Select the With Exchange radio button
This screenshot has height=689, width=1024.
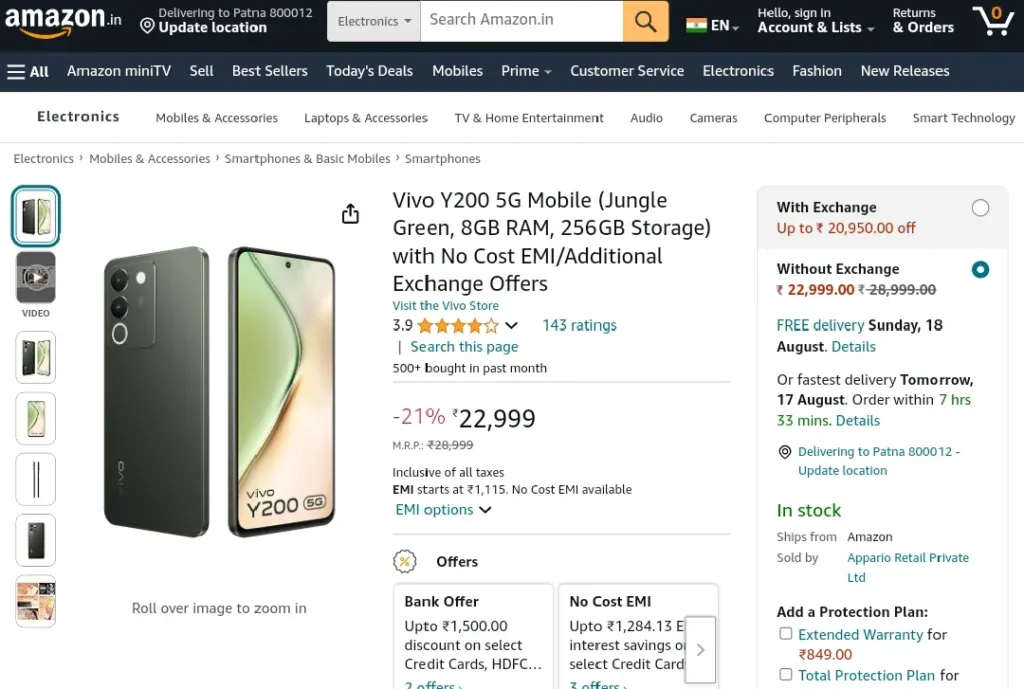[980, 208]
